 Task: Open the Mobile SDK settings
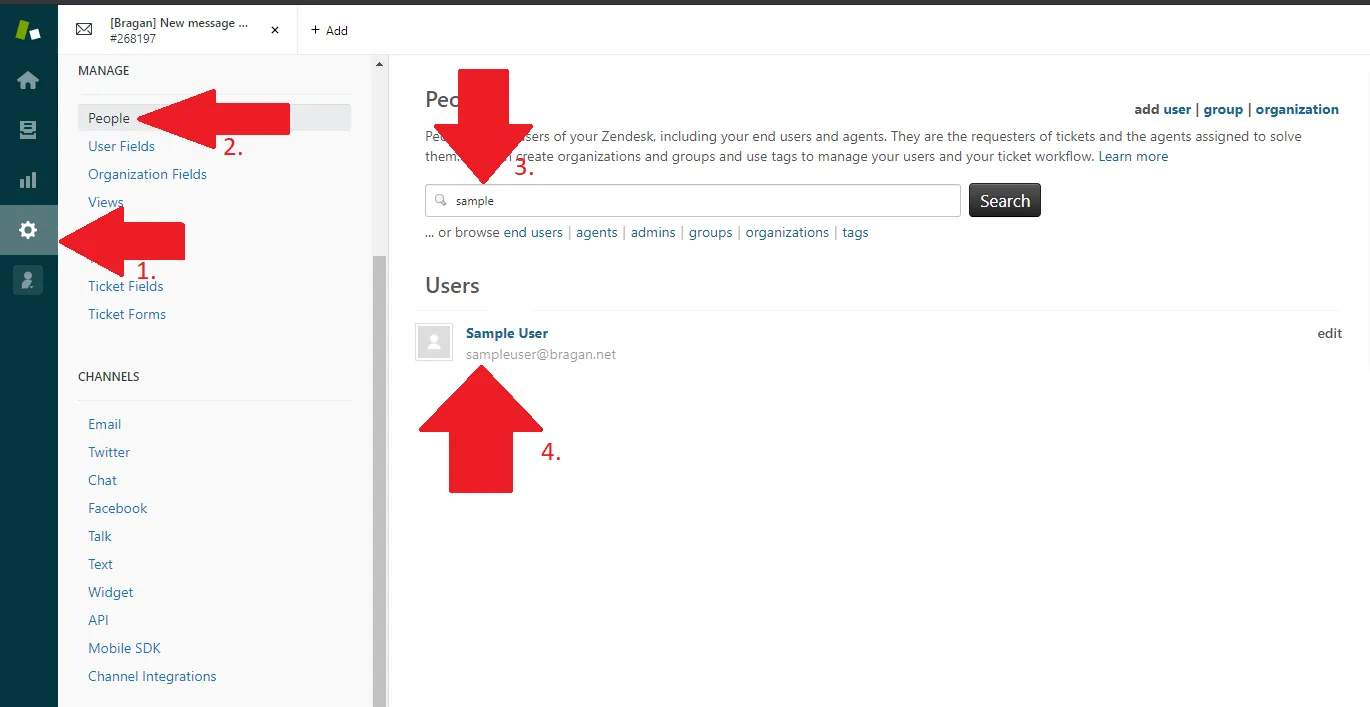coord(124,648)
